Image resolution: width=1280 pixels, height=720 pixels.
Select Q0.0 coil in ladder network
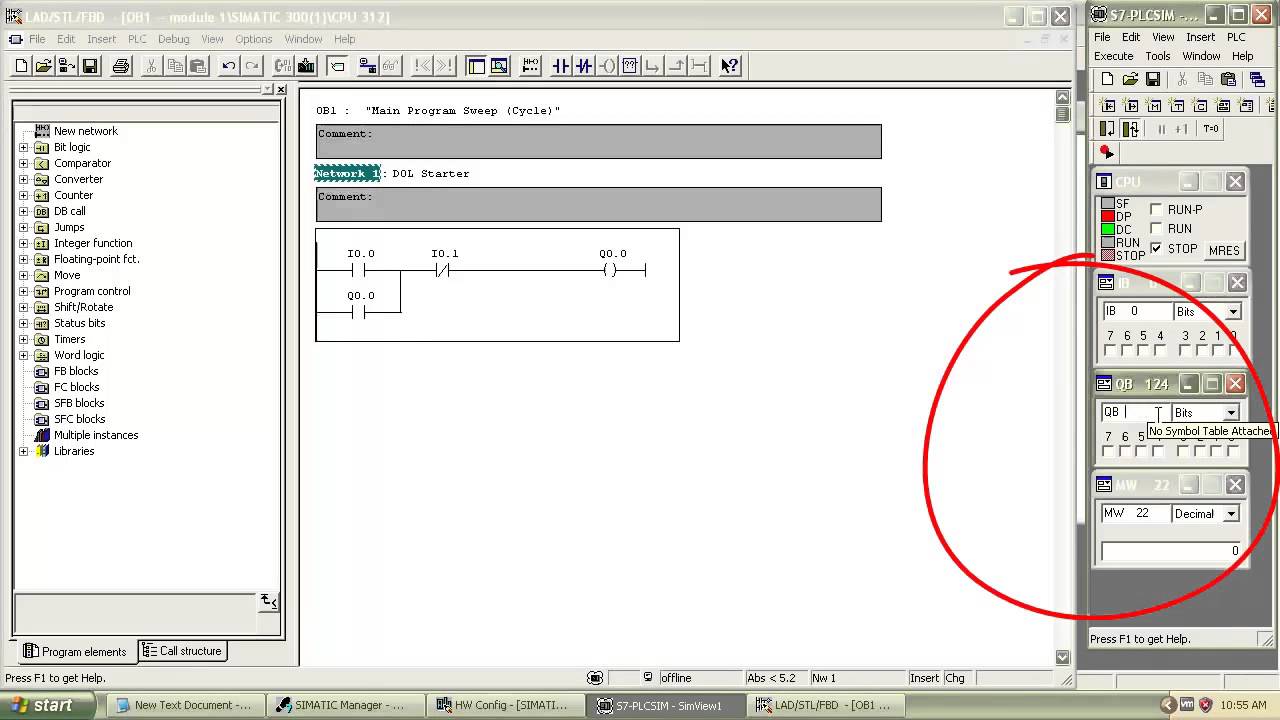(x=610, y=270)
